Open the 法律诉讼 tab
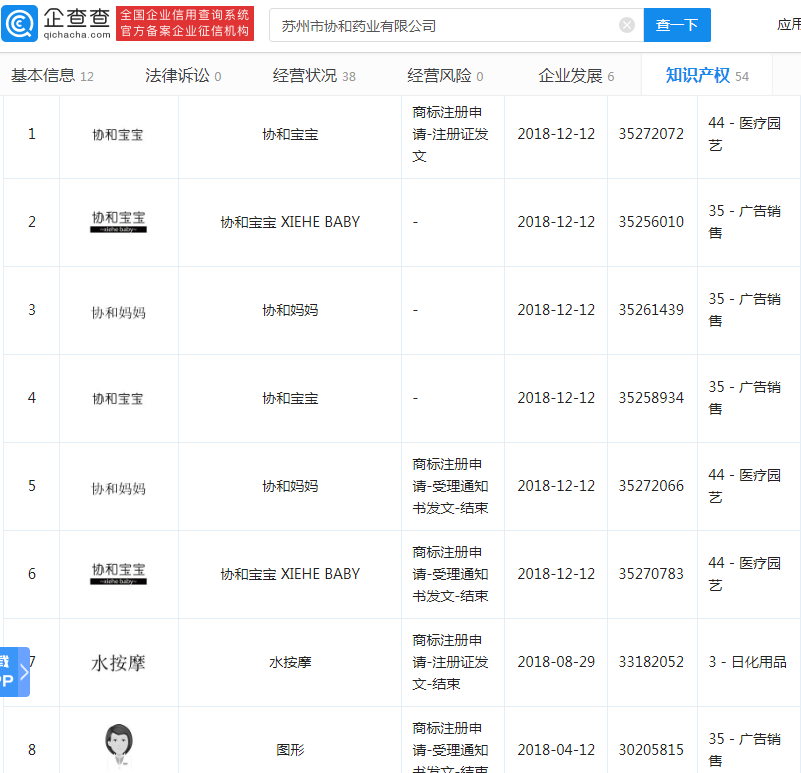This screenshot has width=801, height=773. pos(183,76)
